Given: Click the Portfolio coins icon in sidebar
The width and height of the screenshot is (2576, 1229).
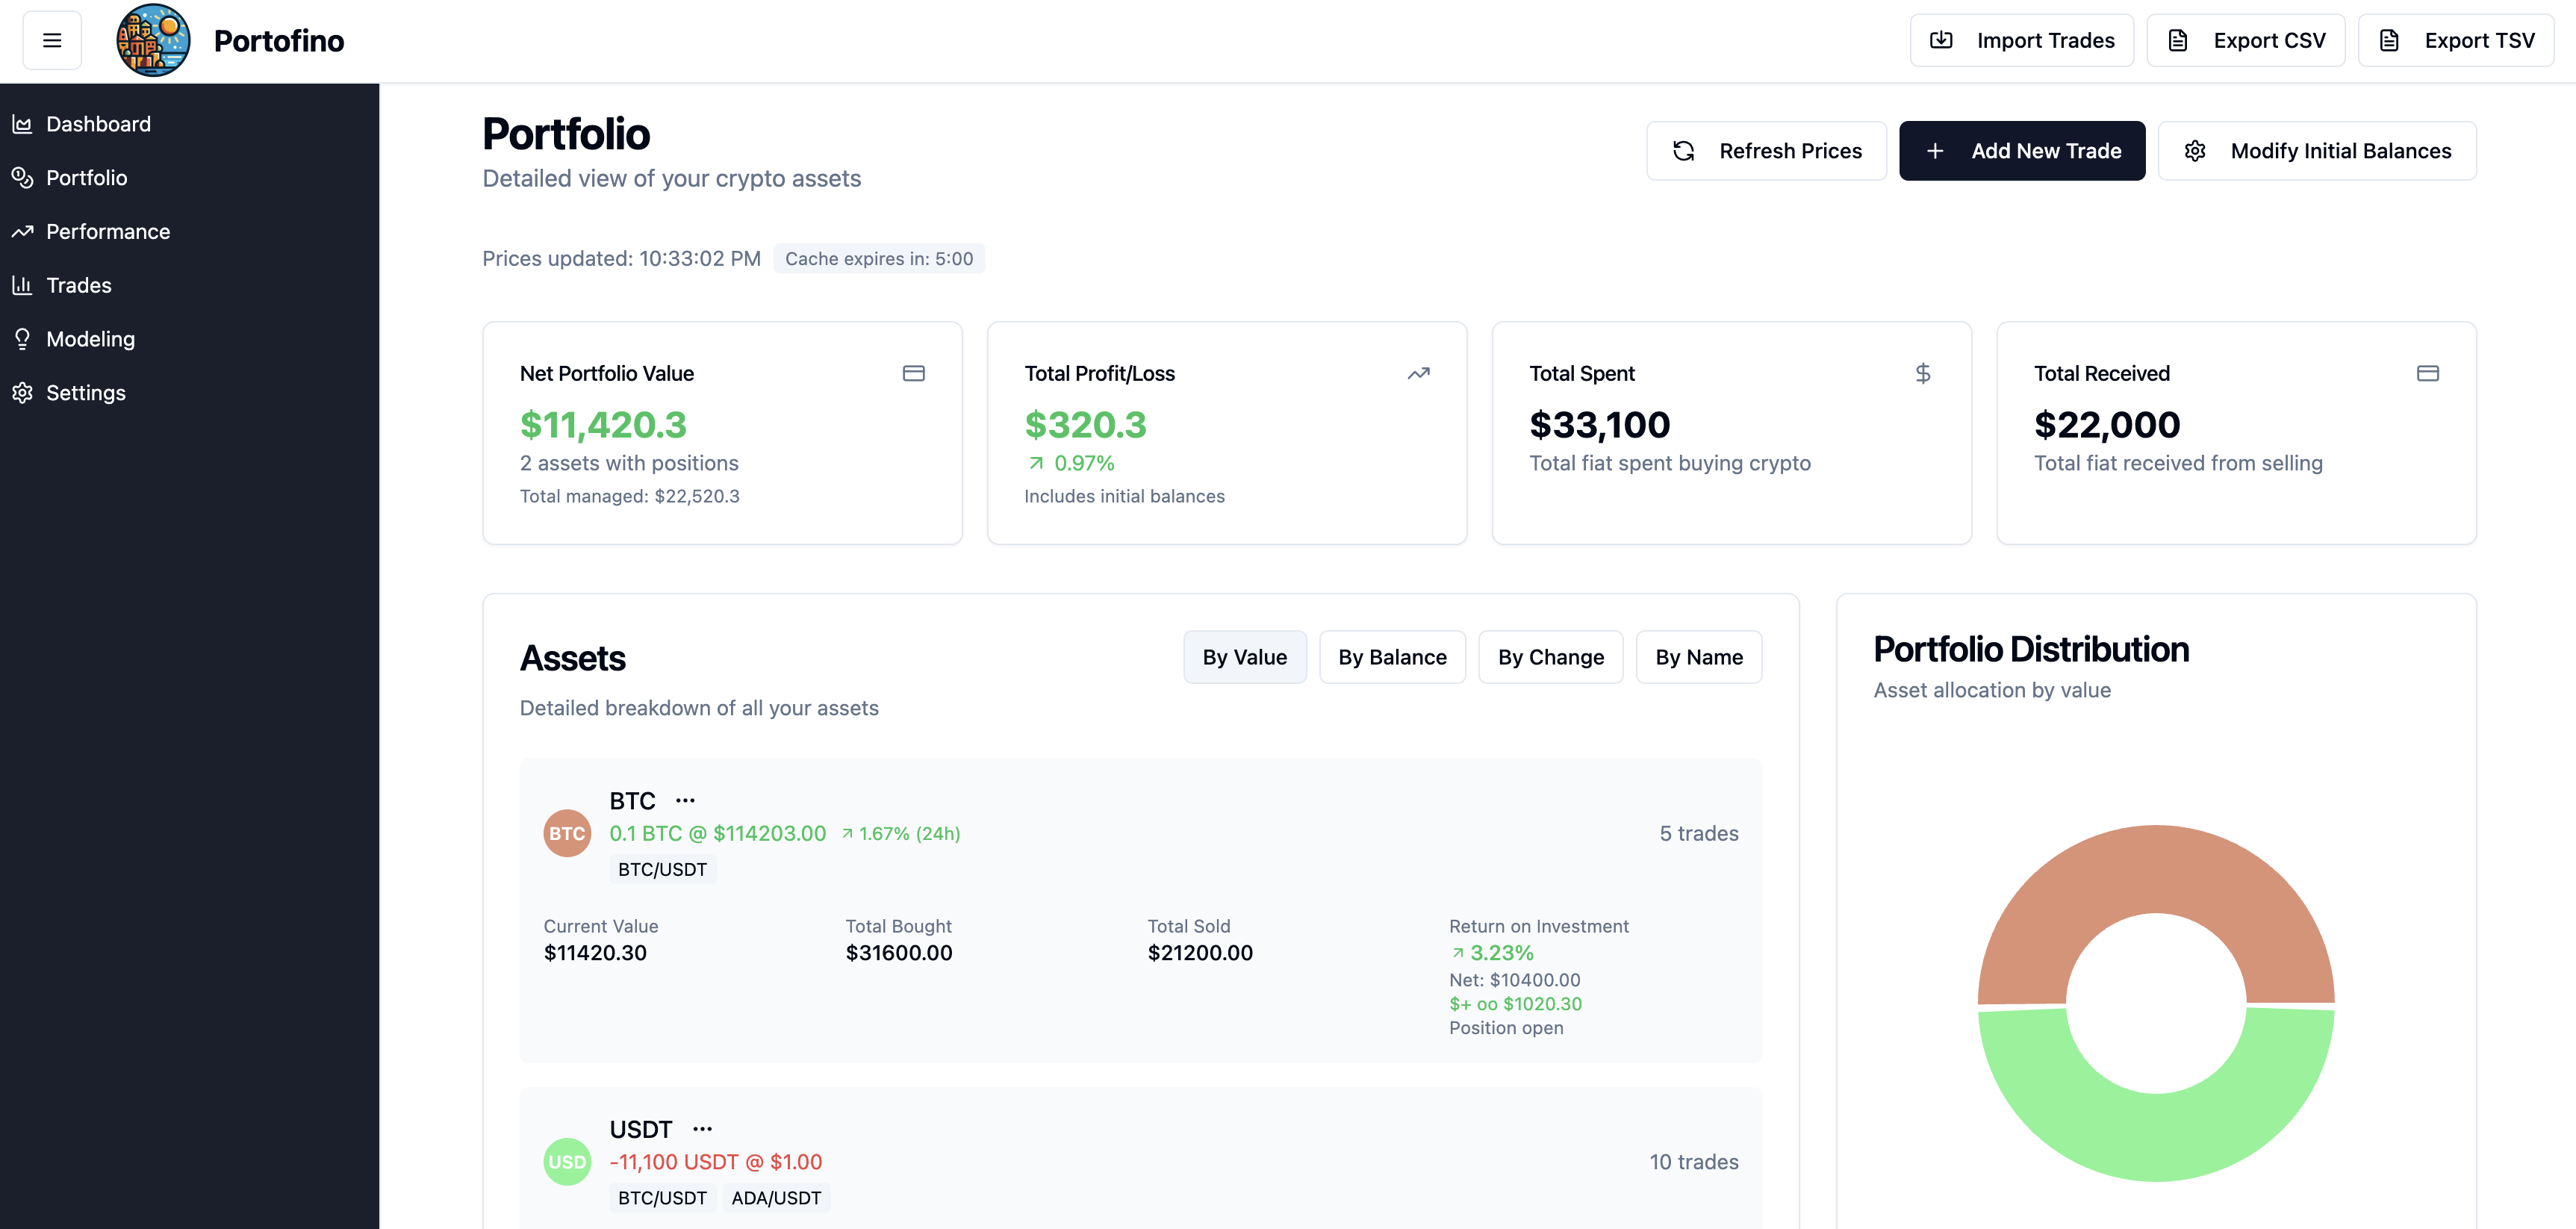Looking at the screenshot, I should point(22,178).
